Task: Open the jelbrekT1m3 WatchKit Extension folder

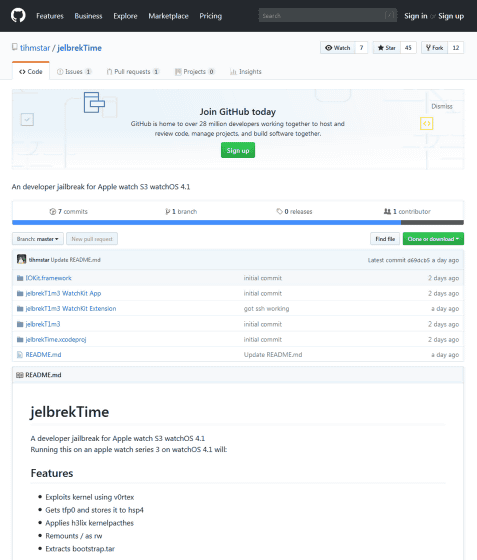Action: (x=71, y=309)
